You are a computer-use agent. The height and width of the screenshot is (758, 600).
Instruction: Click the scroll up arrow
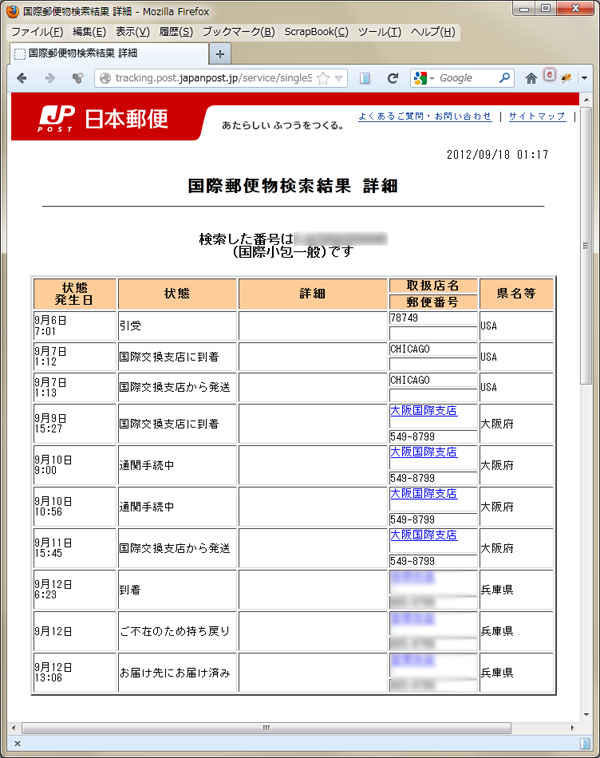pos(585,100)
